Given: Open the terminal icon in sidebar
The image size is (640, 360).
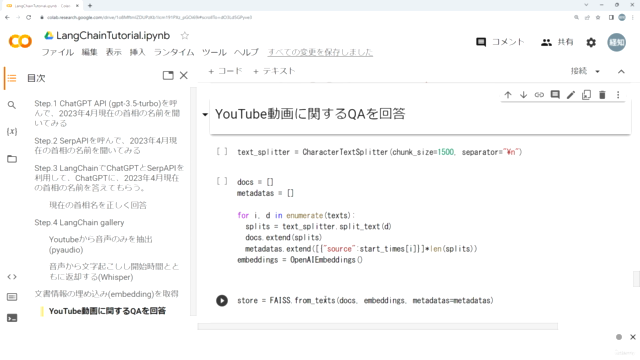Looking at the screenshot, I should tap(12, 318).
